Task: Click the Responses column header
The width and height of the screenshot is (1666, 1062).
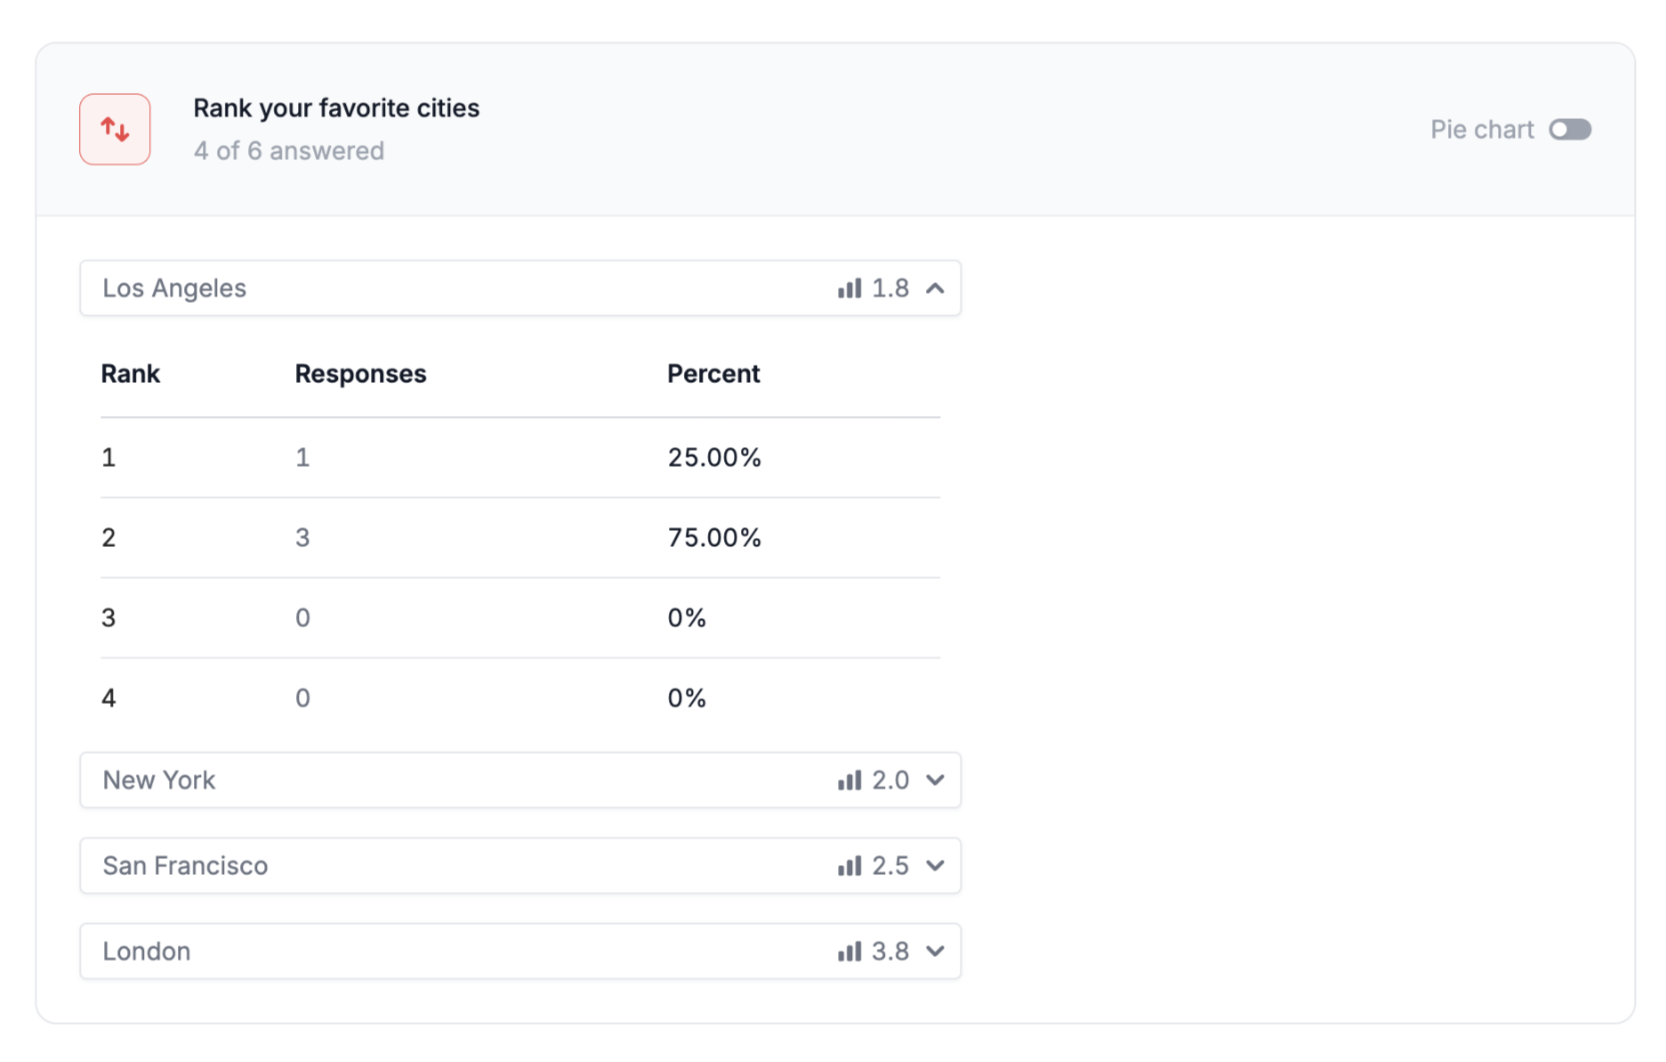Action: click(x=360, y=374)
